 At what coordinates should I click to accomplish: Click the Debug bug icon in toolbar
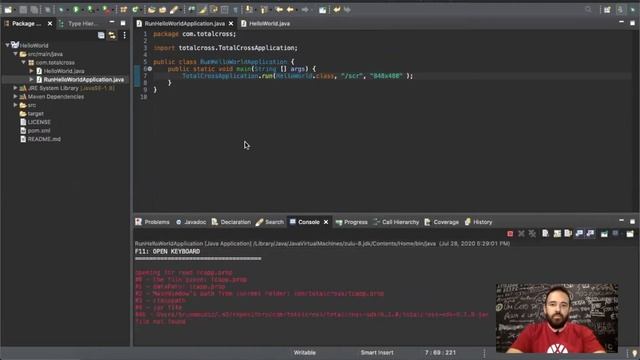61,9
